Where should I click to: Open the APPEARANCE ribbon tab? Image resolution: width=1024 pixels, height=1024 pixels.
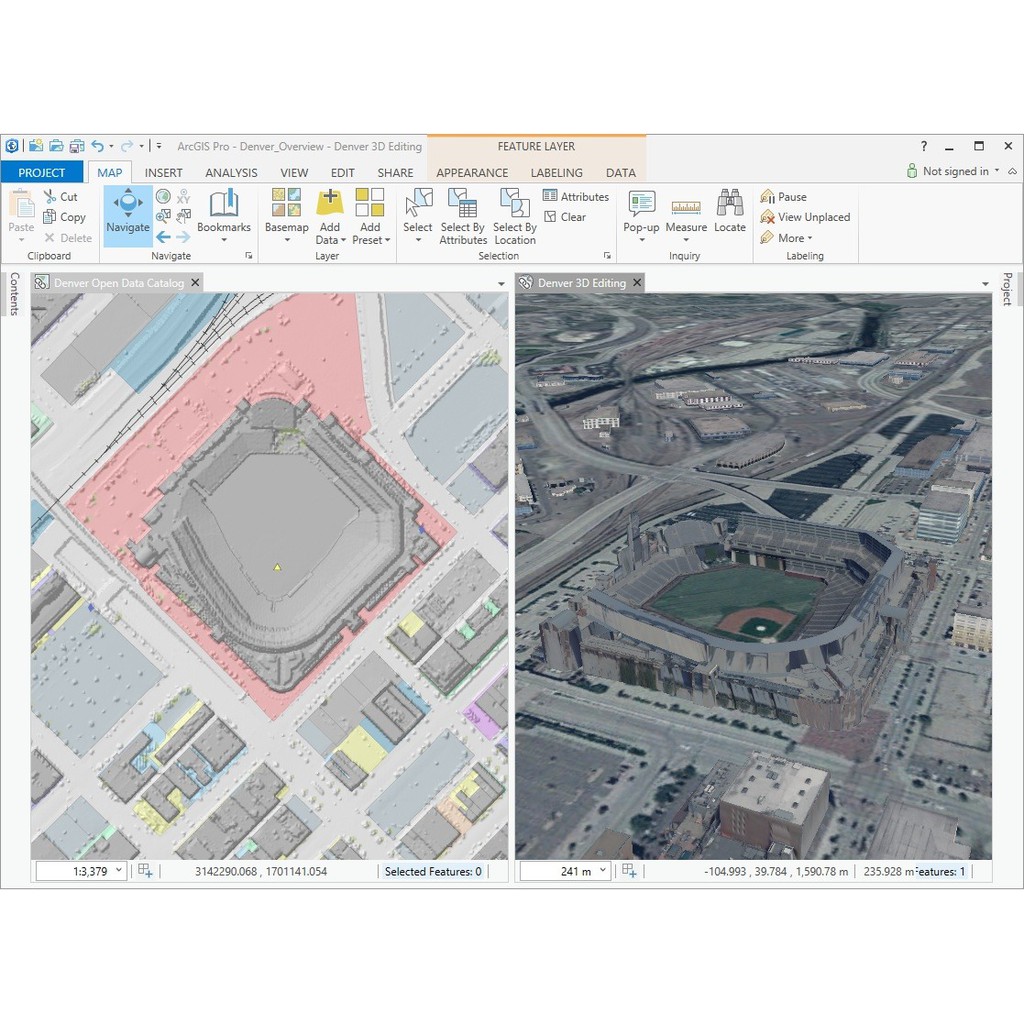(472, 172)
